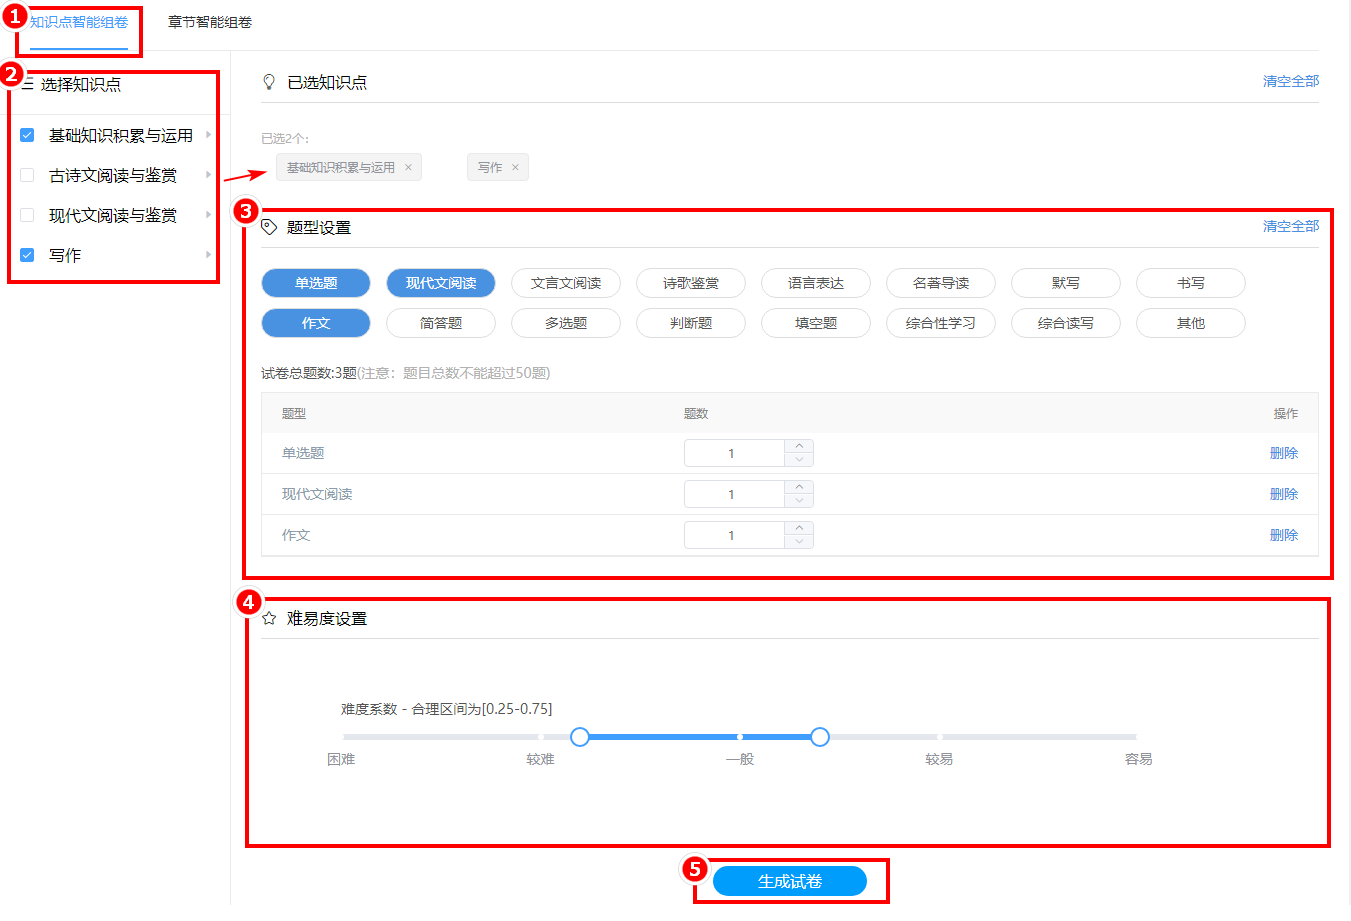
Task: Expand the 古诗文阅读与鉴赏 tree arrow
Action: pyautogui.click(x=208, y=175)
